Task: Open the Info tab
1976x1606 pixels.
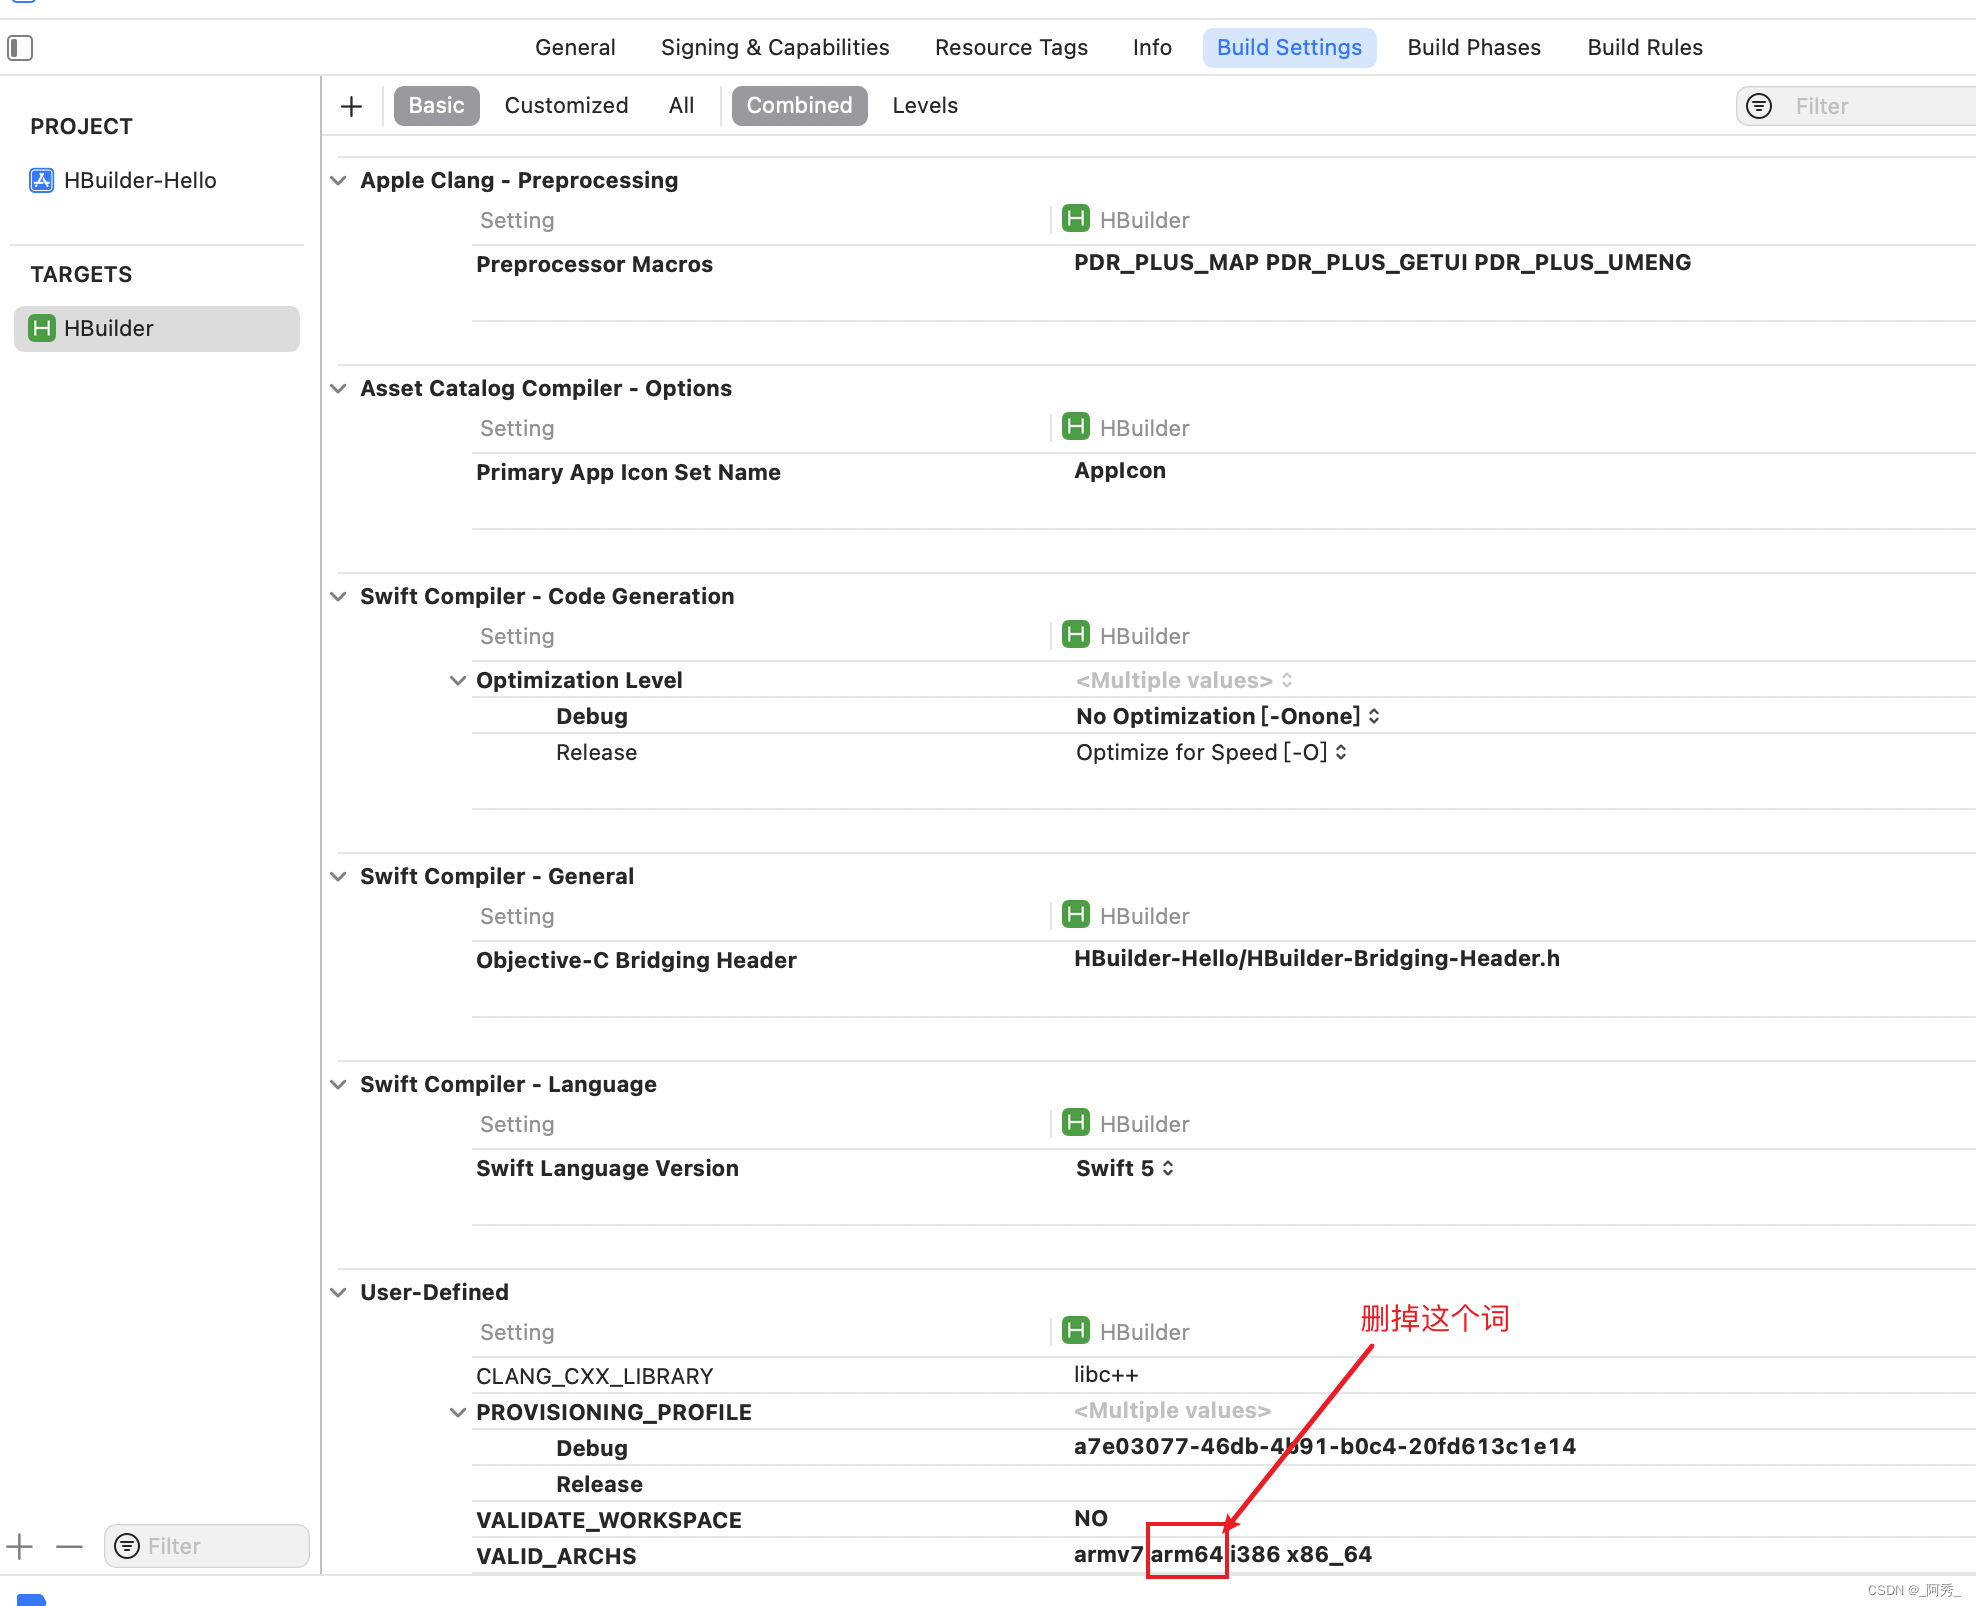Action: pos(1152,47)
